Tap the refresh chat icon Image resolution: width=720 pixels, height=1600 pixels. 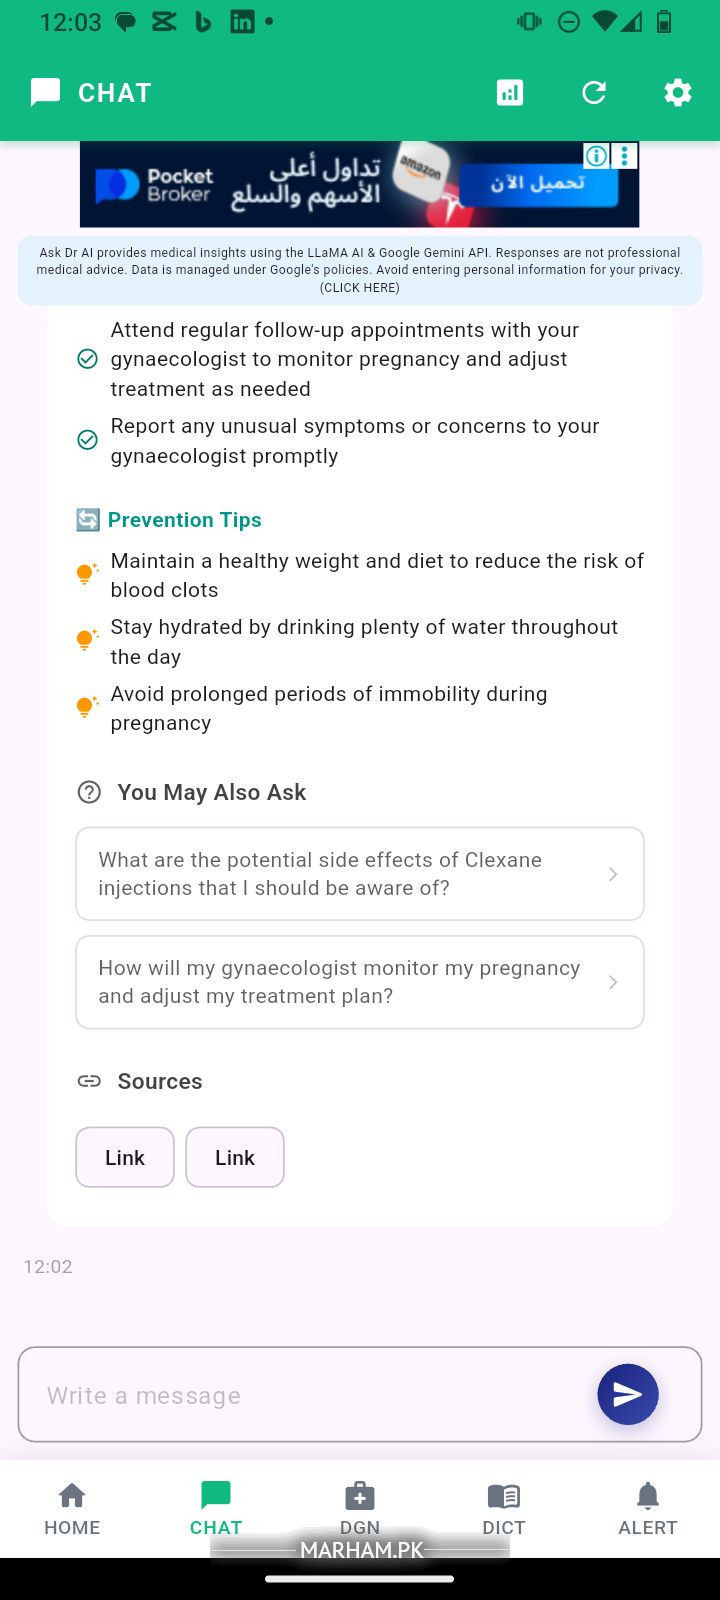tap(594, 93)
